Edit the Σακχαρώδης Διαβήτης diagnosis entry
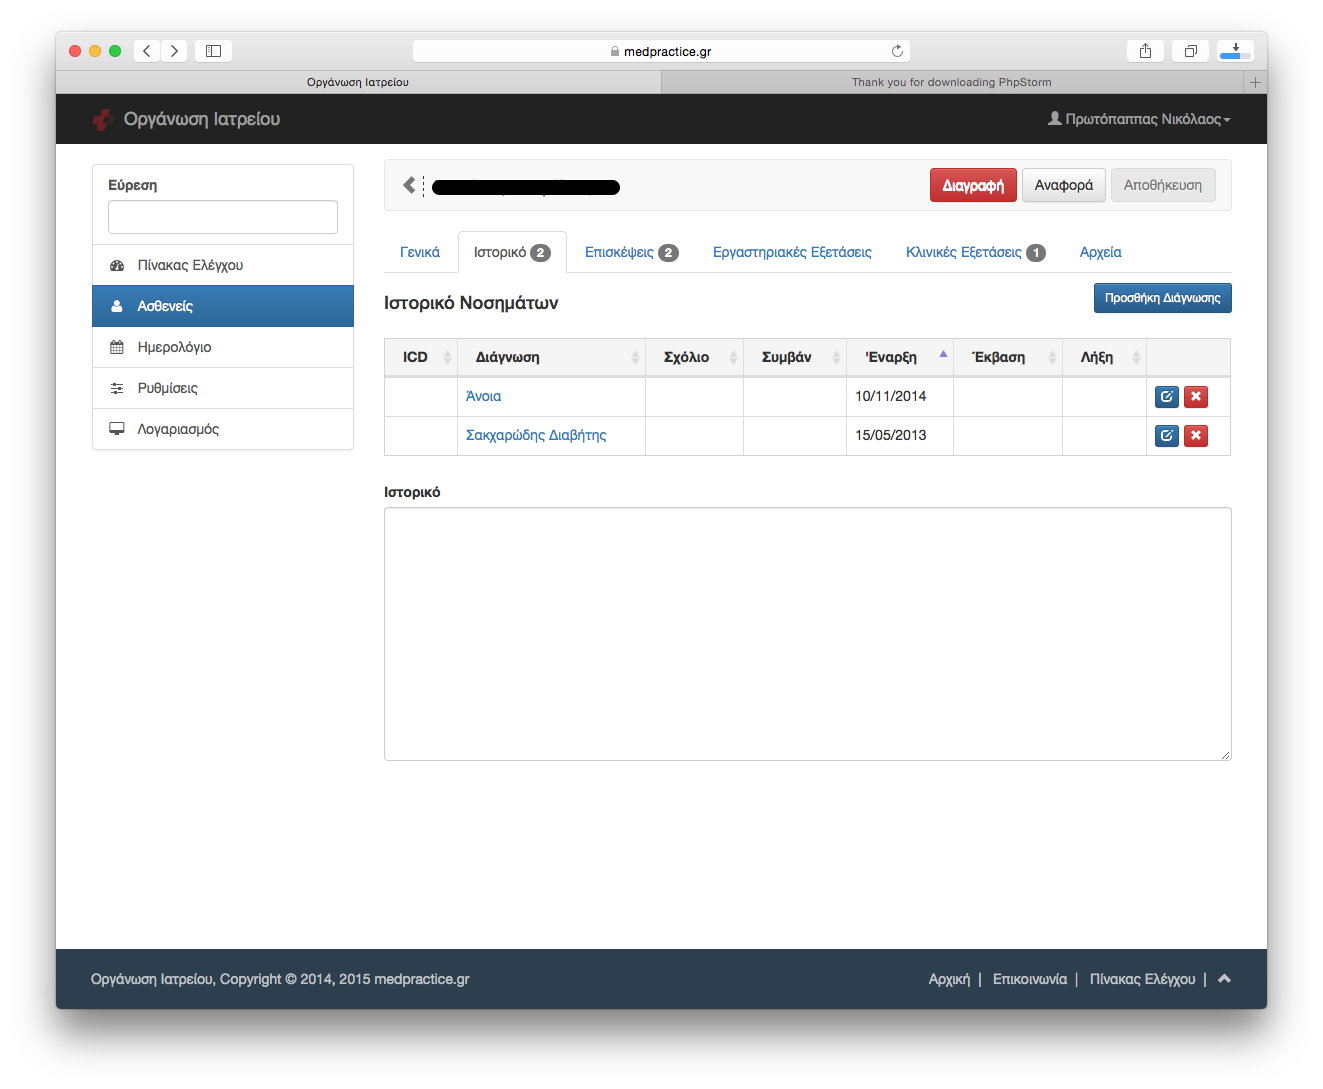The width and height of the screenshot is (1323, 1089). [1166, 436]
